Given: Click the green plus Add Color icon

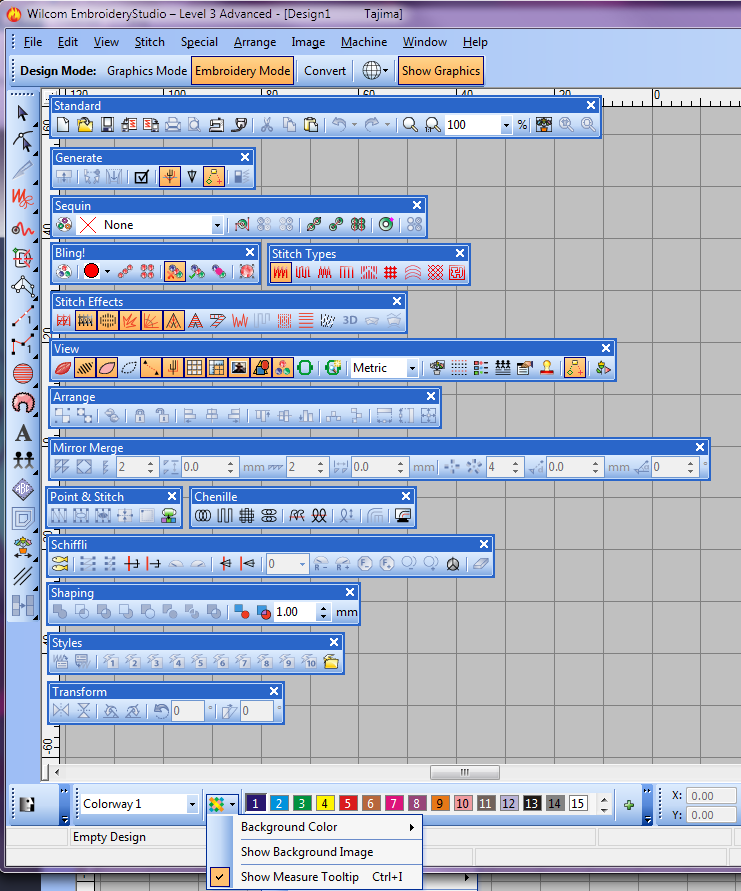Looking at the screenshot, I should (629, 805).
